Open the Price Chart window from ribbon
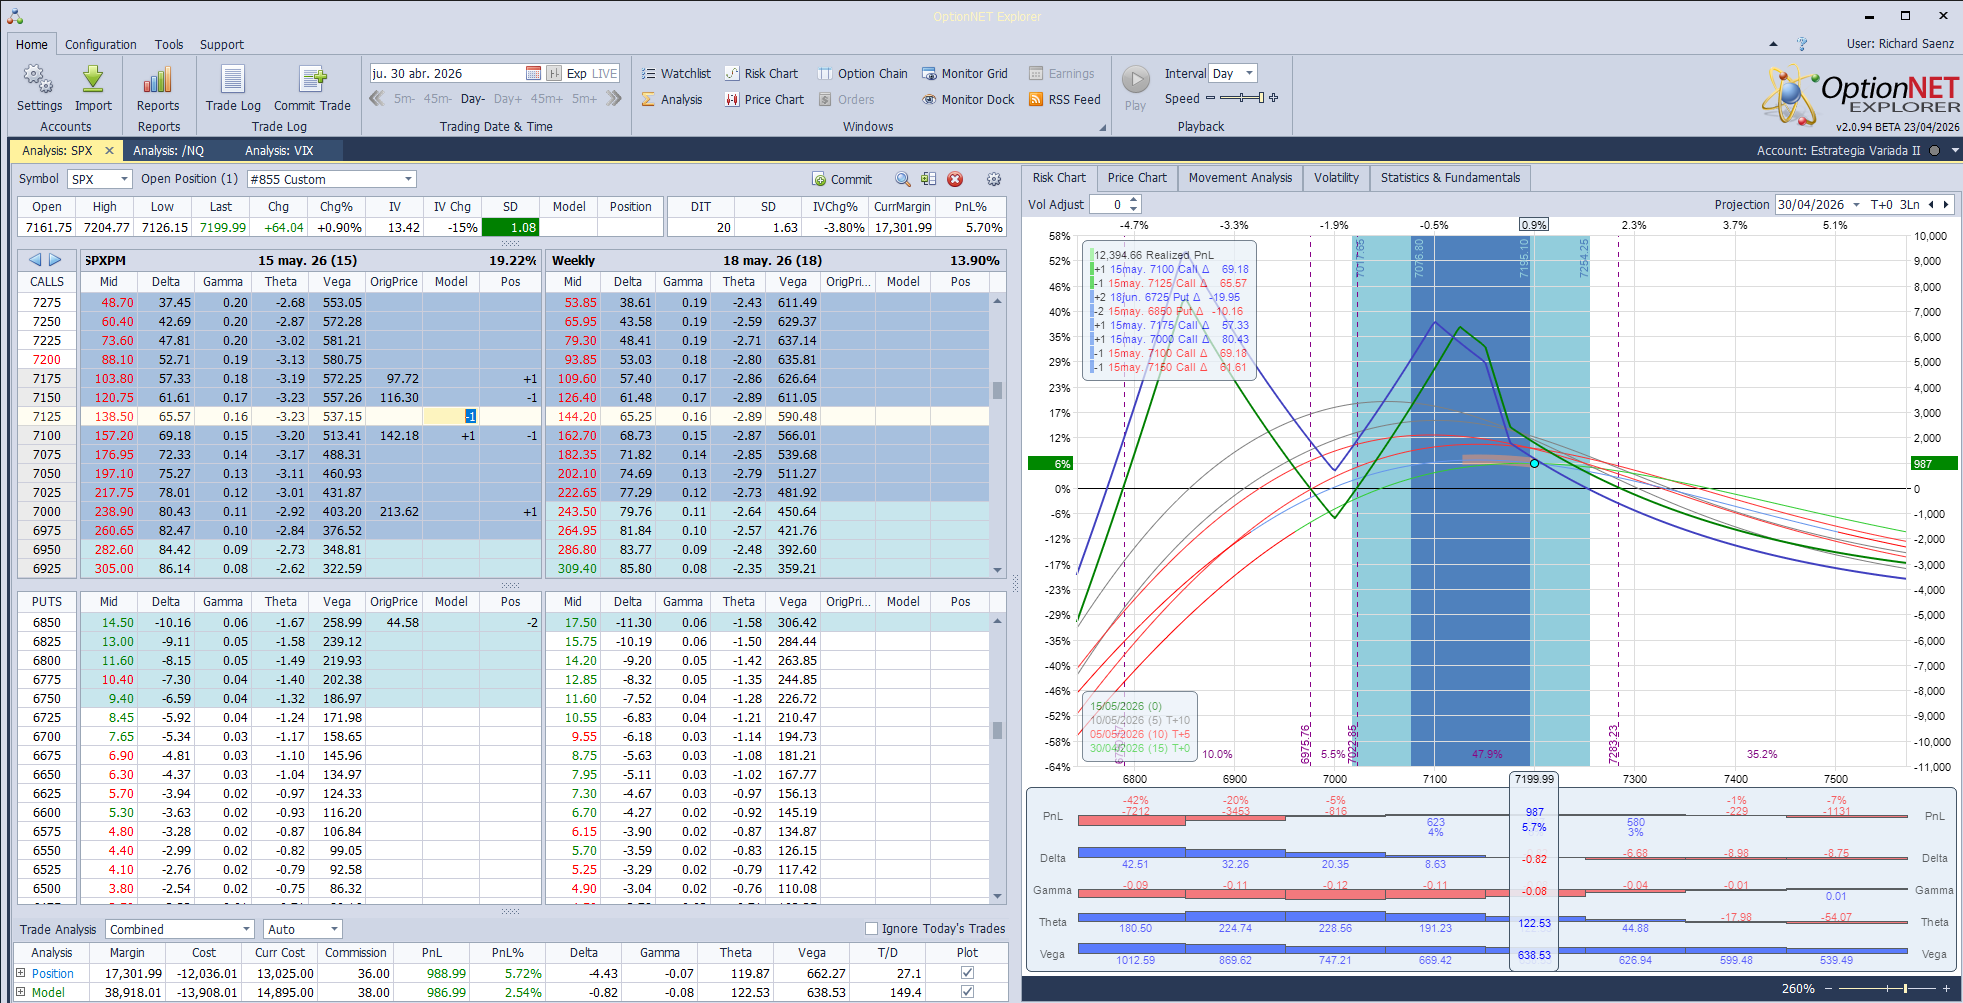1963x1003 pixels. (x=765, y=99)
